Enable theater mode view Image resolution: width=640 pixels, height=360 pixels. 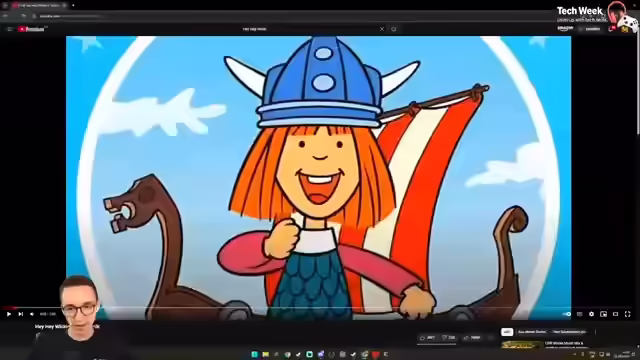(x=616, y=314)
